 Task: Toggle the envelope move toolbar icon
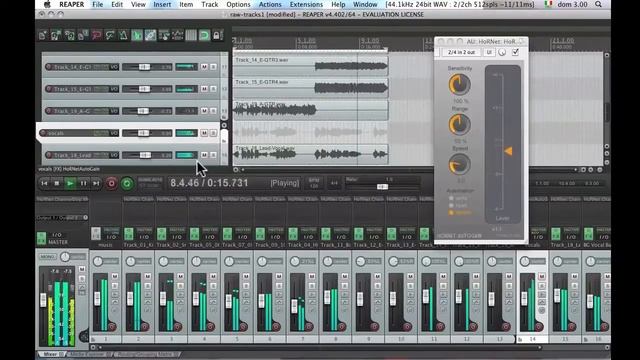(x=177, y=36)
